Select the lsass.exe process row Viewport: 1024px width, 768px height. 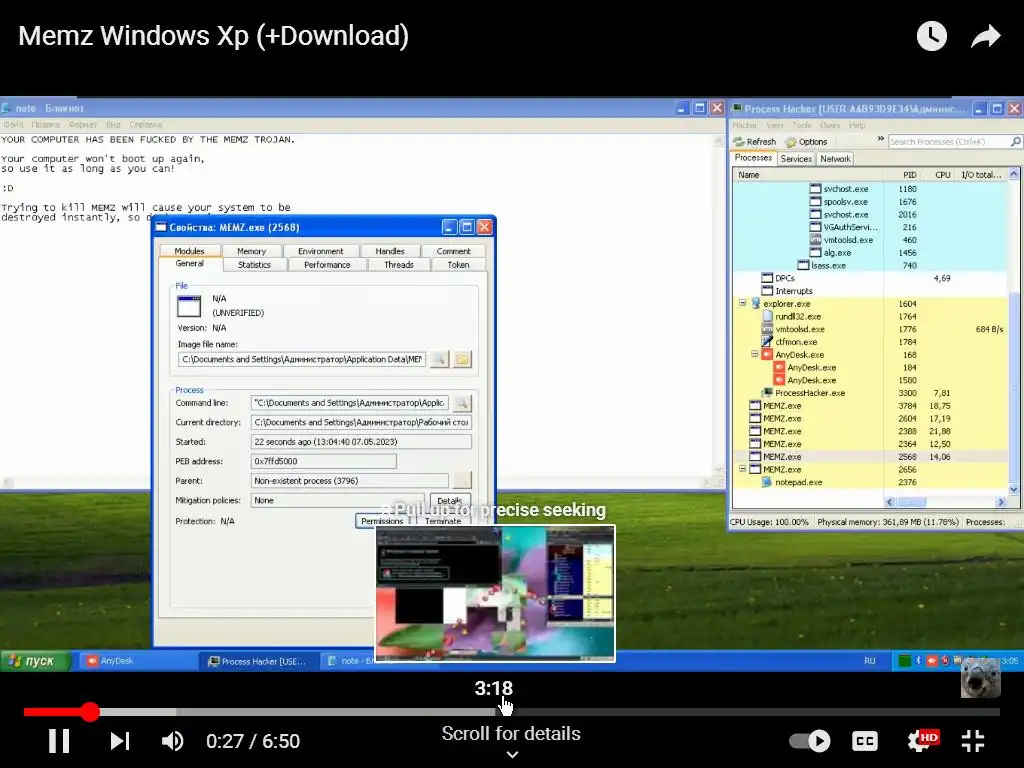pyautogui.click(x=871, y=265)
